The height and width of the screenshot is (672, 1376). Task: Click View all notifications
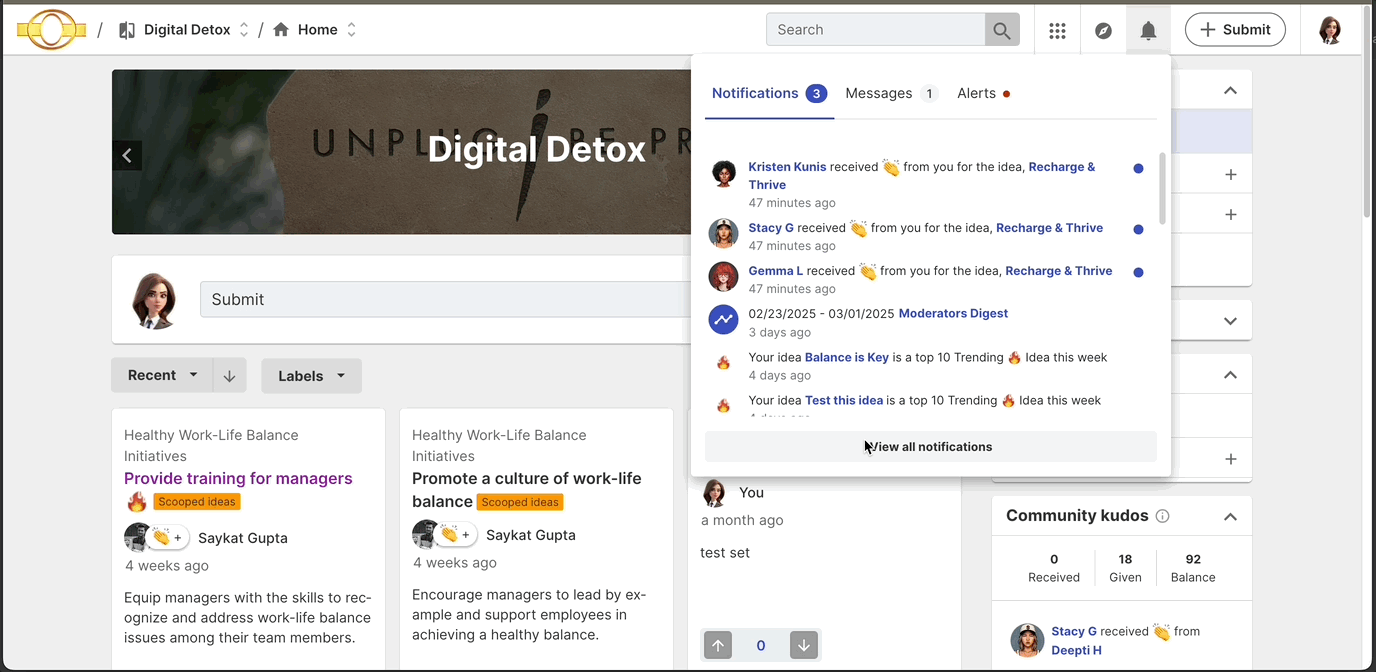pos(930,447)
